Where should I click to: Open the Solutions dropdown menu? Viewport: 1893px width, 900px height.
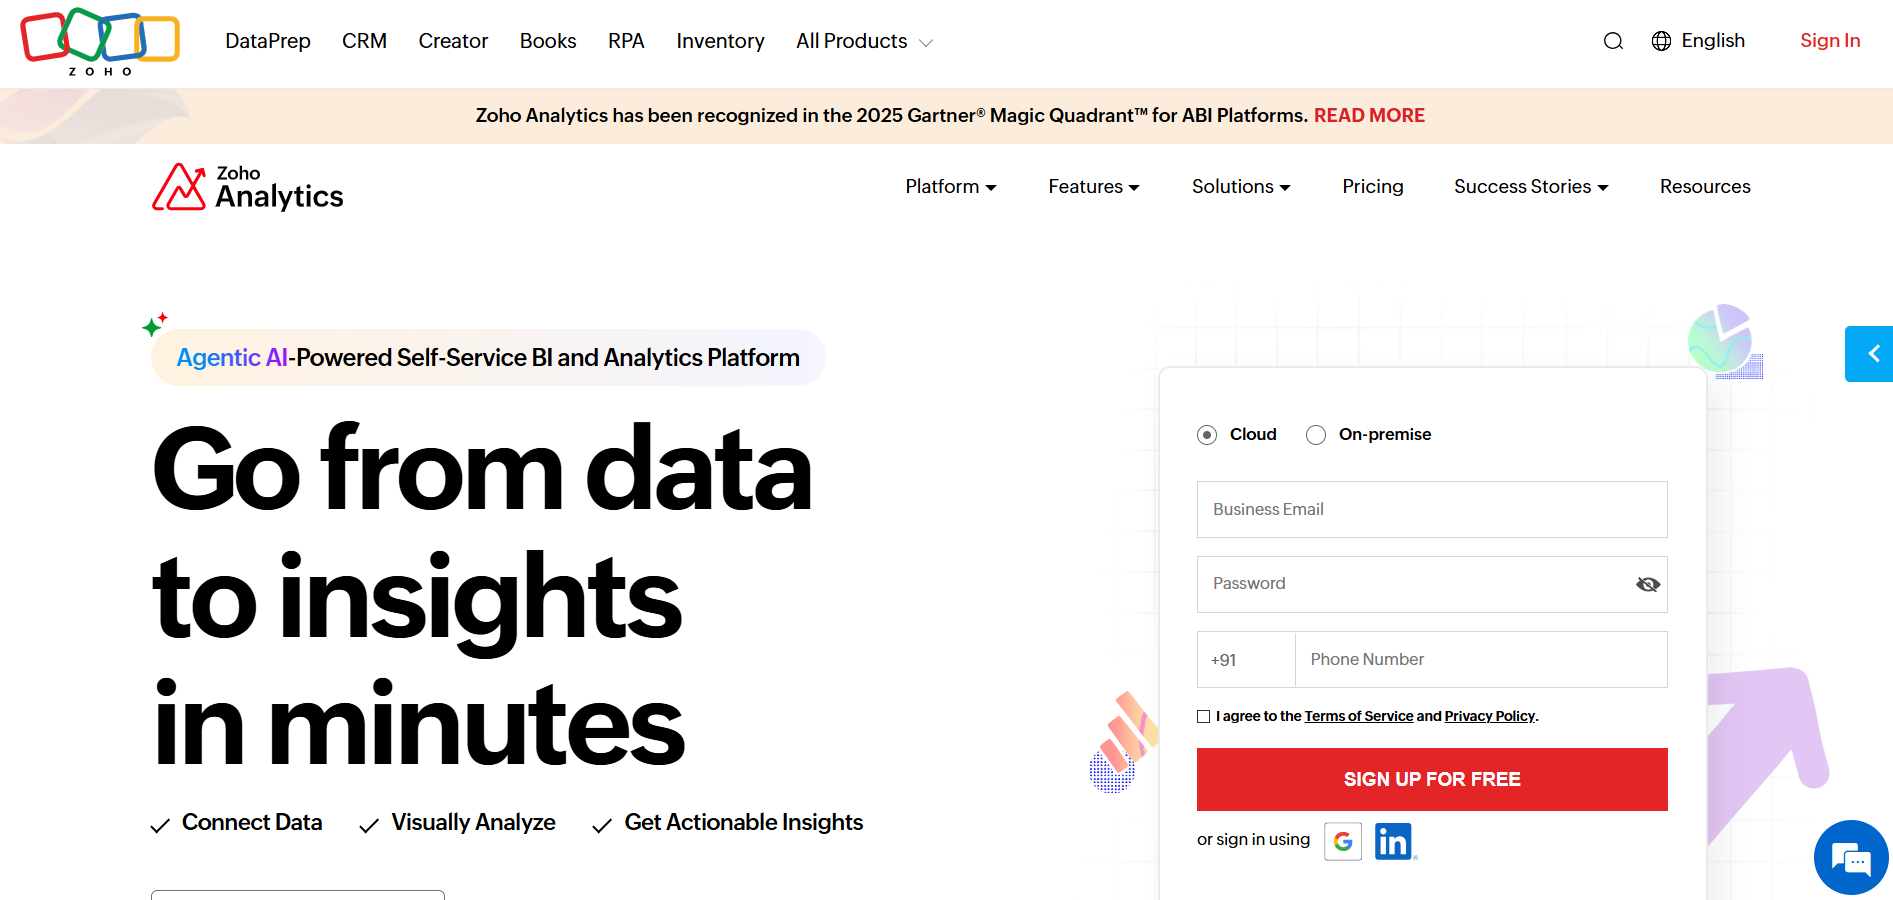(x=1241, y=187)
